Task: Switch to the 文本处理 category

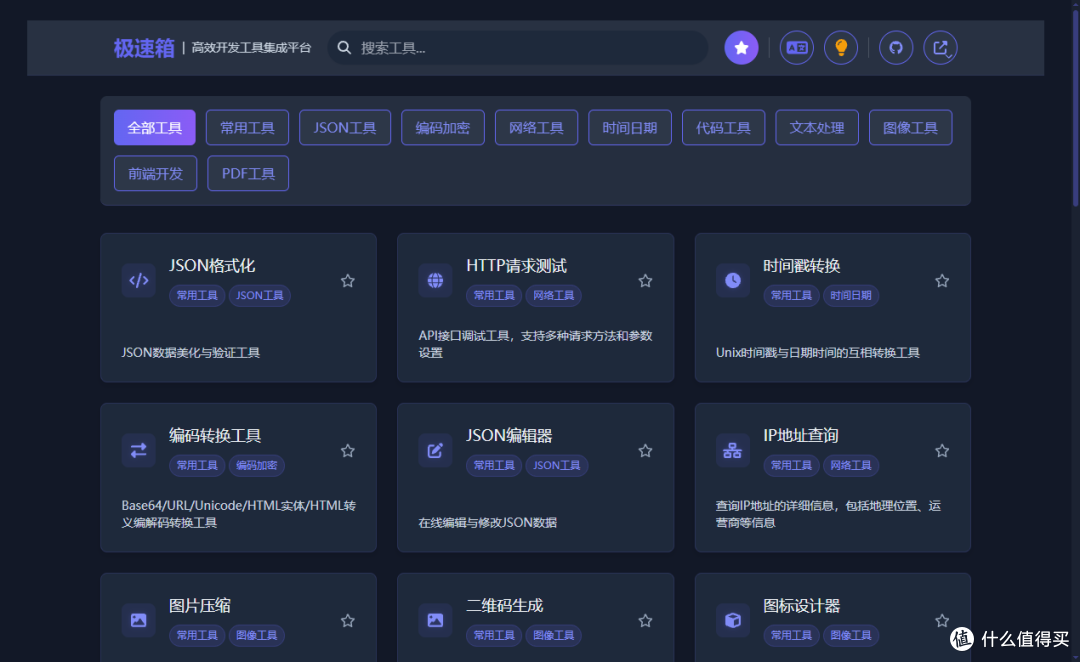Action: click(817, 127)
